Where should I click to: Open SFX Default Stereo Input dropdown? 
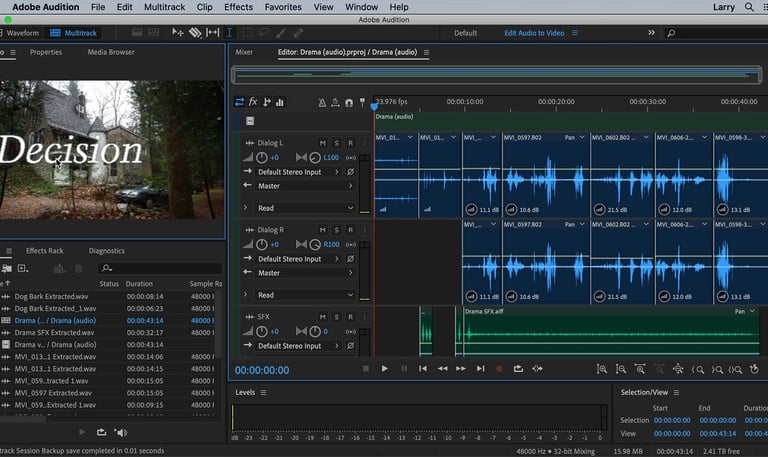[x=298, y=346]
